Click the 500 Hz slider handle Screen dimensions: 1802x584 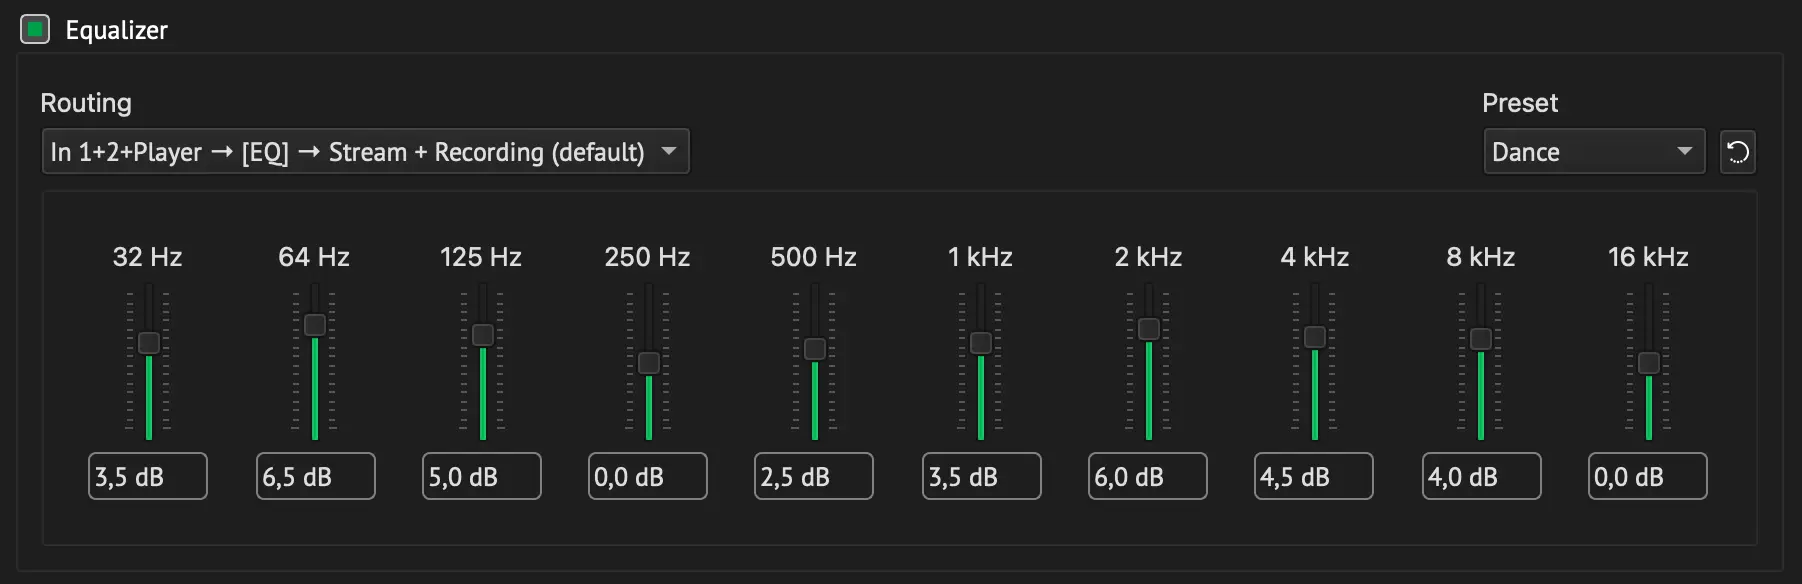(815, 349)
